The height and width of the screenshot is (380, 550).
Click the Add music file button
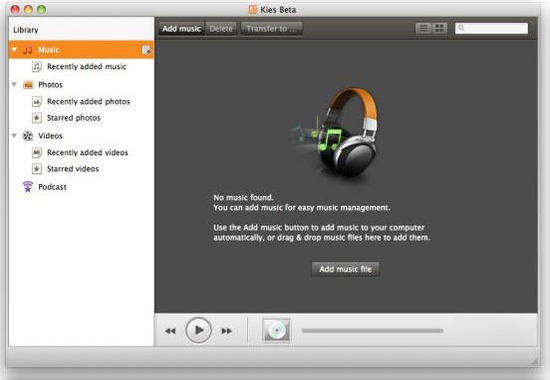click(346, 269)
